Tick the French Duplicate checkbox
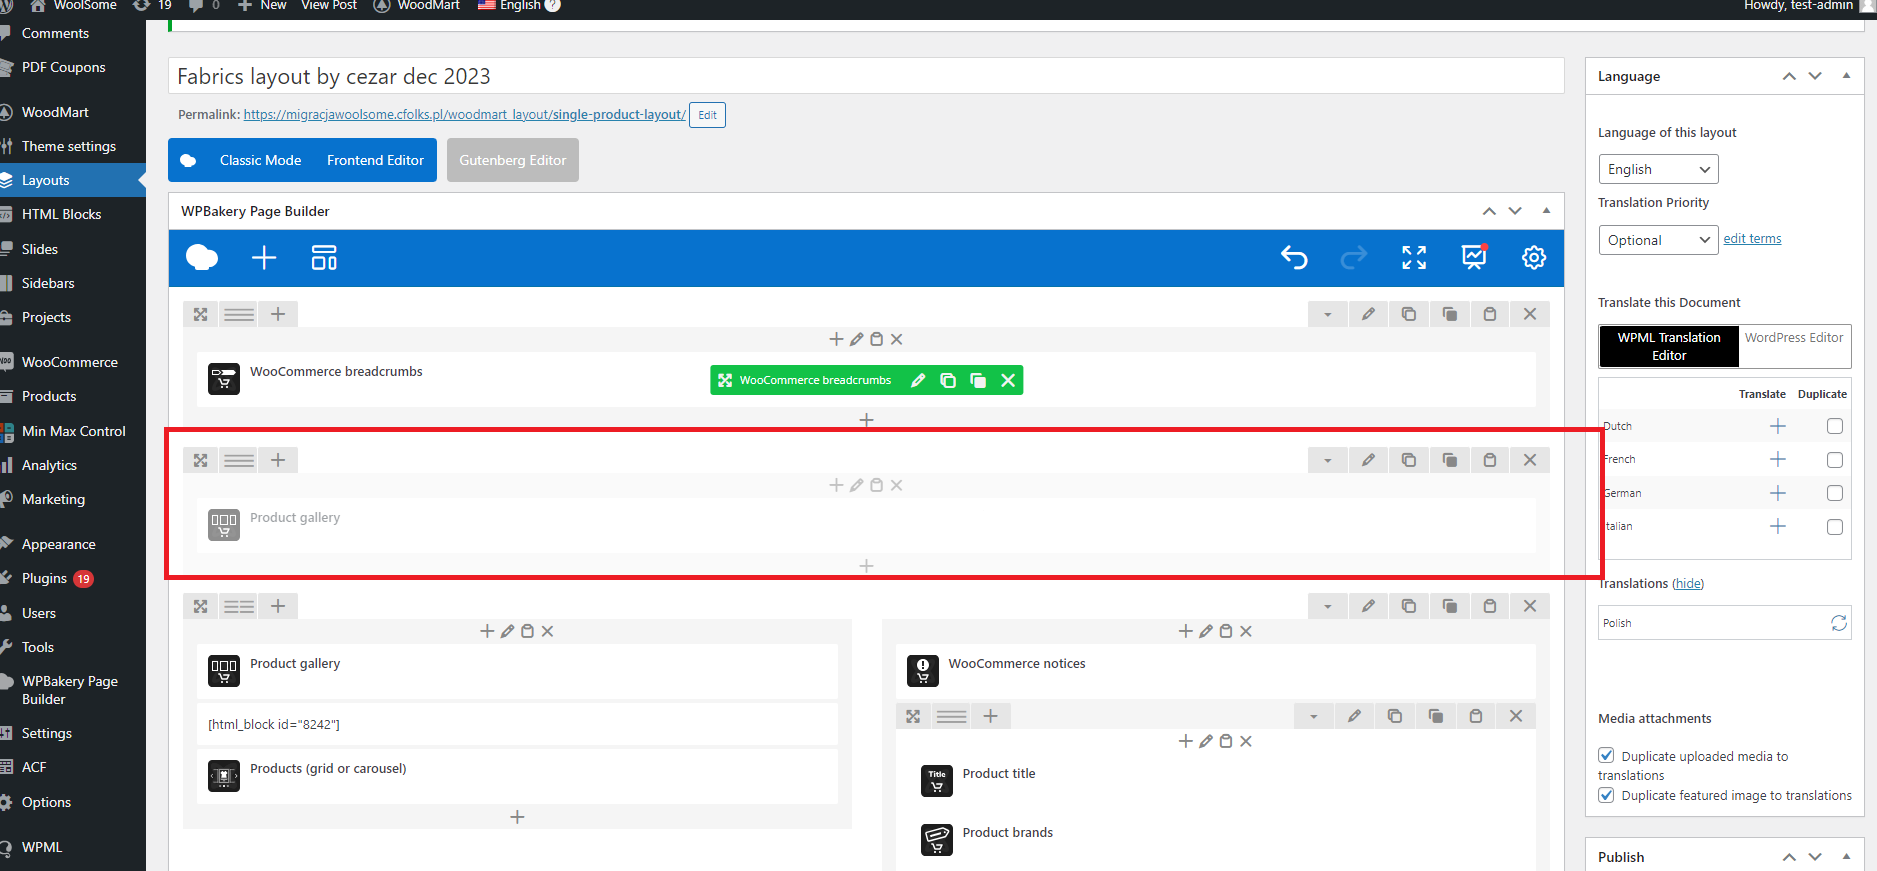Screen dimensions: 1877x871 (x=1835, y=460)
